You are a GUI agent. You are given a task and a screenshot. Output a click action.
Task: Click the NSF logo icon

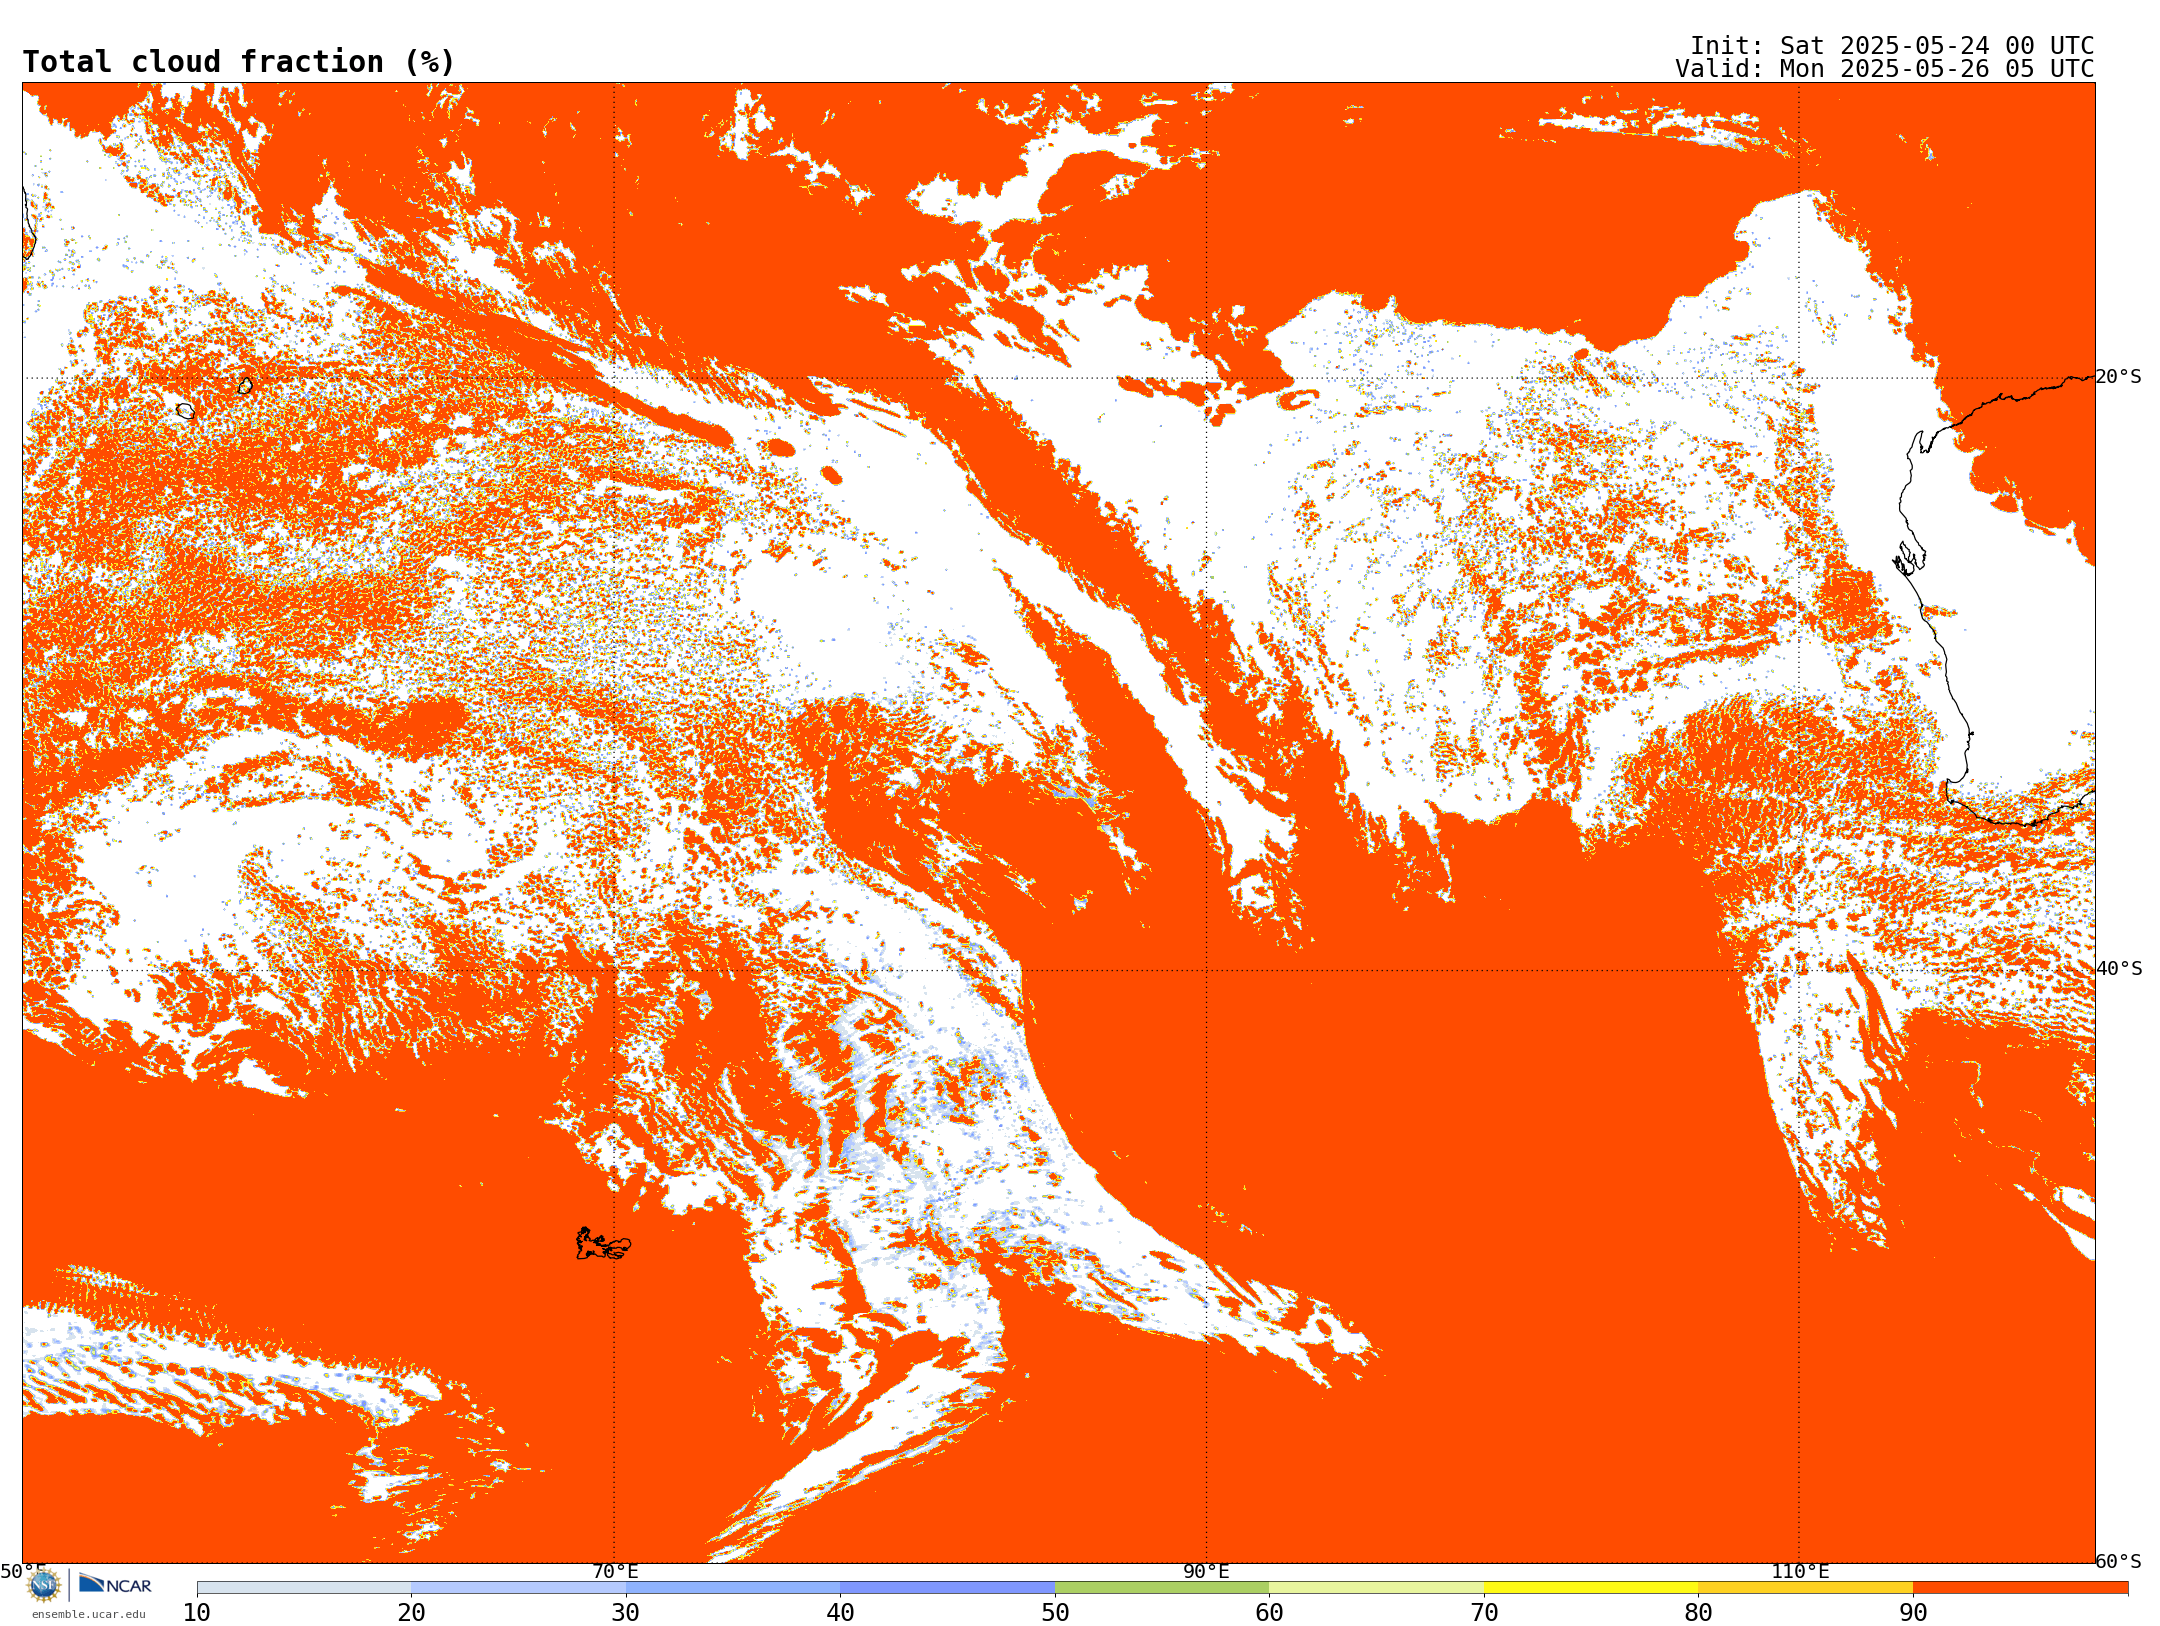point(44,1585)
